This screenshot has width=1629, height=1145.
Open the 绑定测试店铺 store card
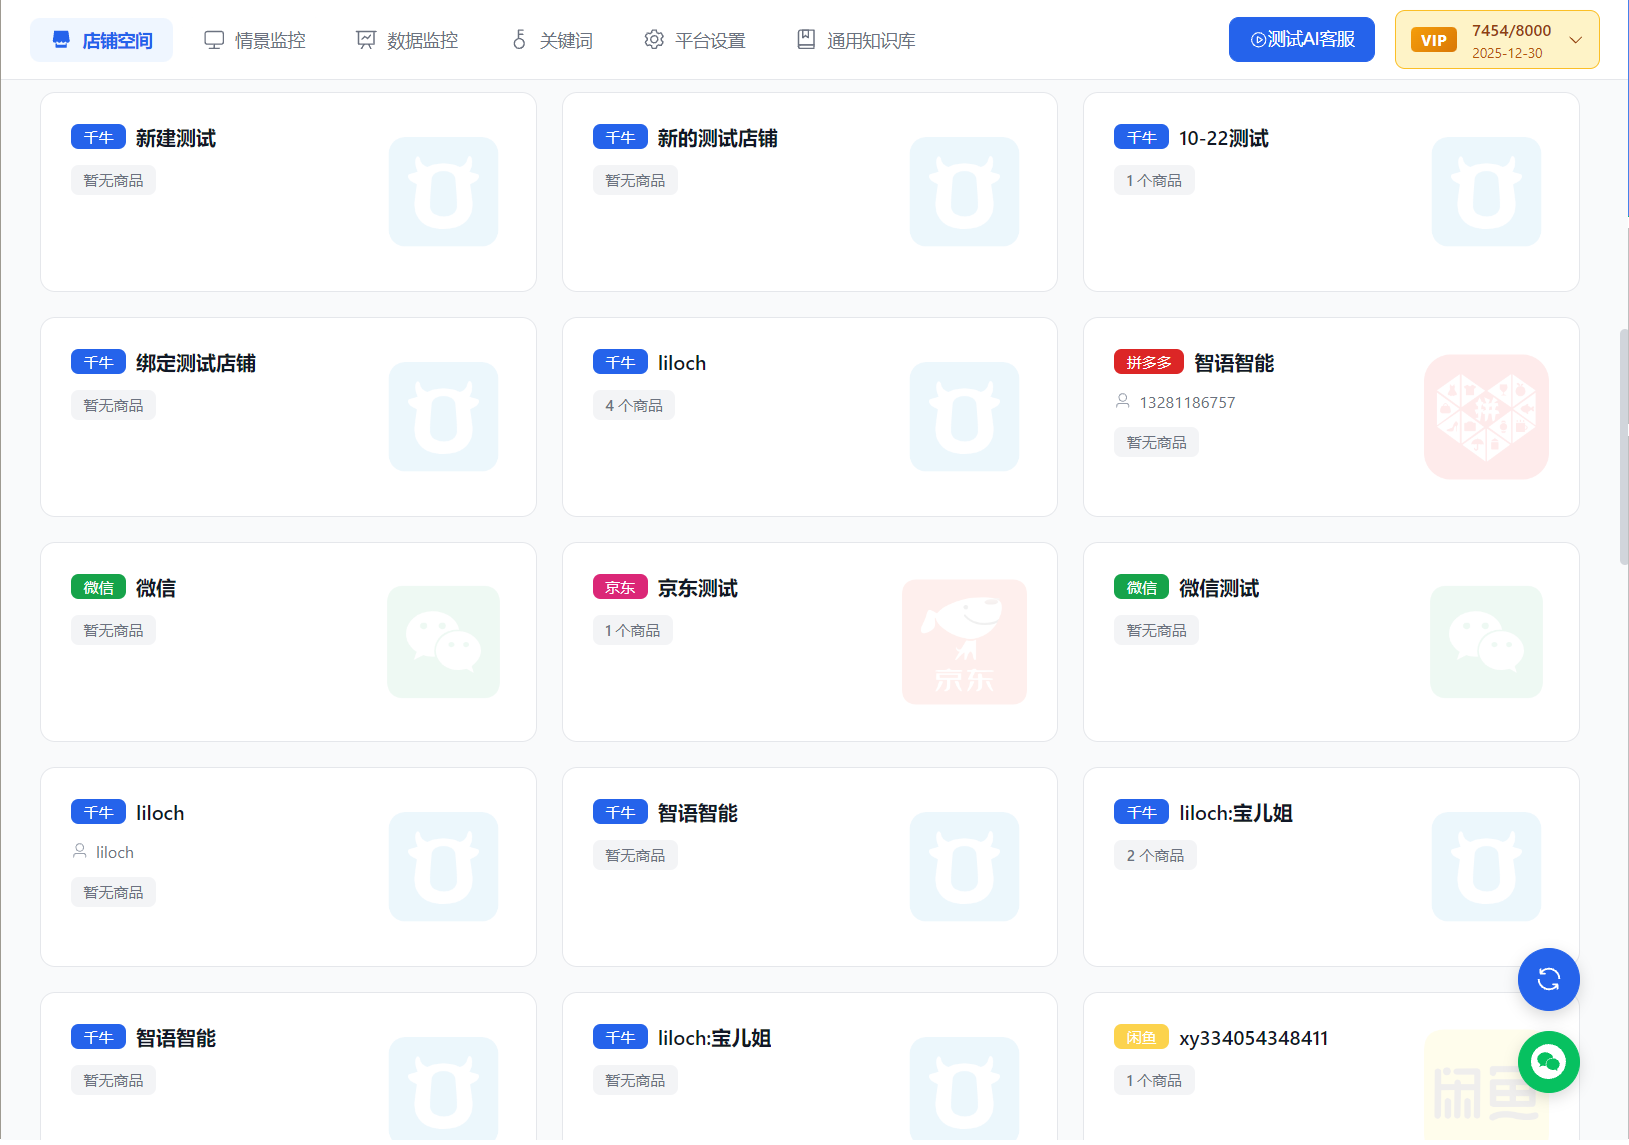(x=196, y=363)
